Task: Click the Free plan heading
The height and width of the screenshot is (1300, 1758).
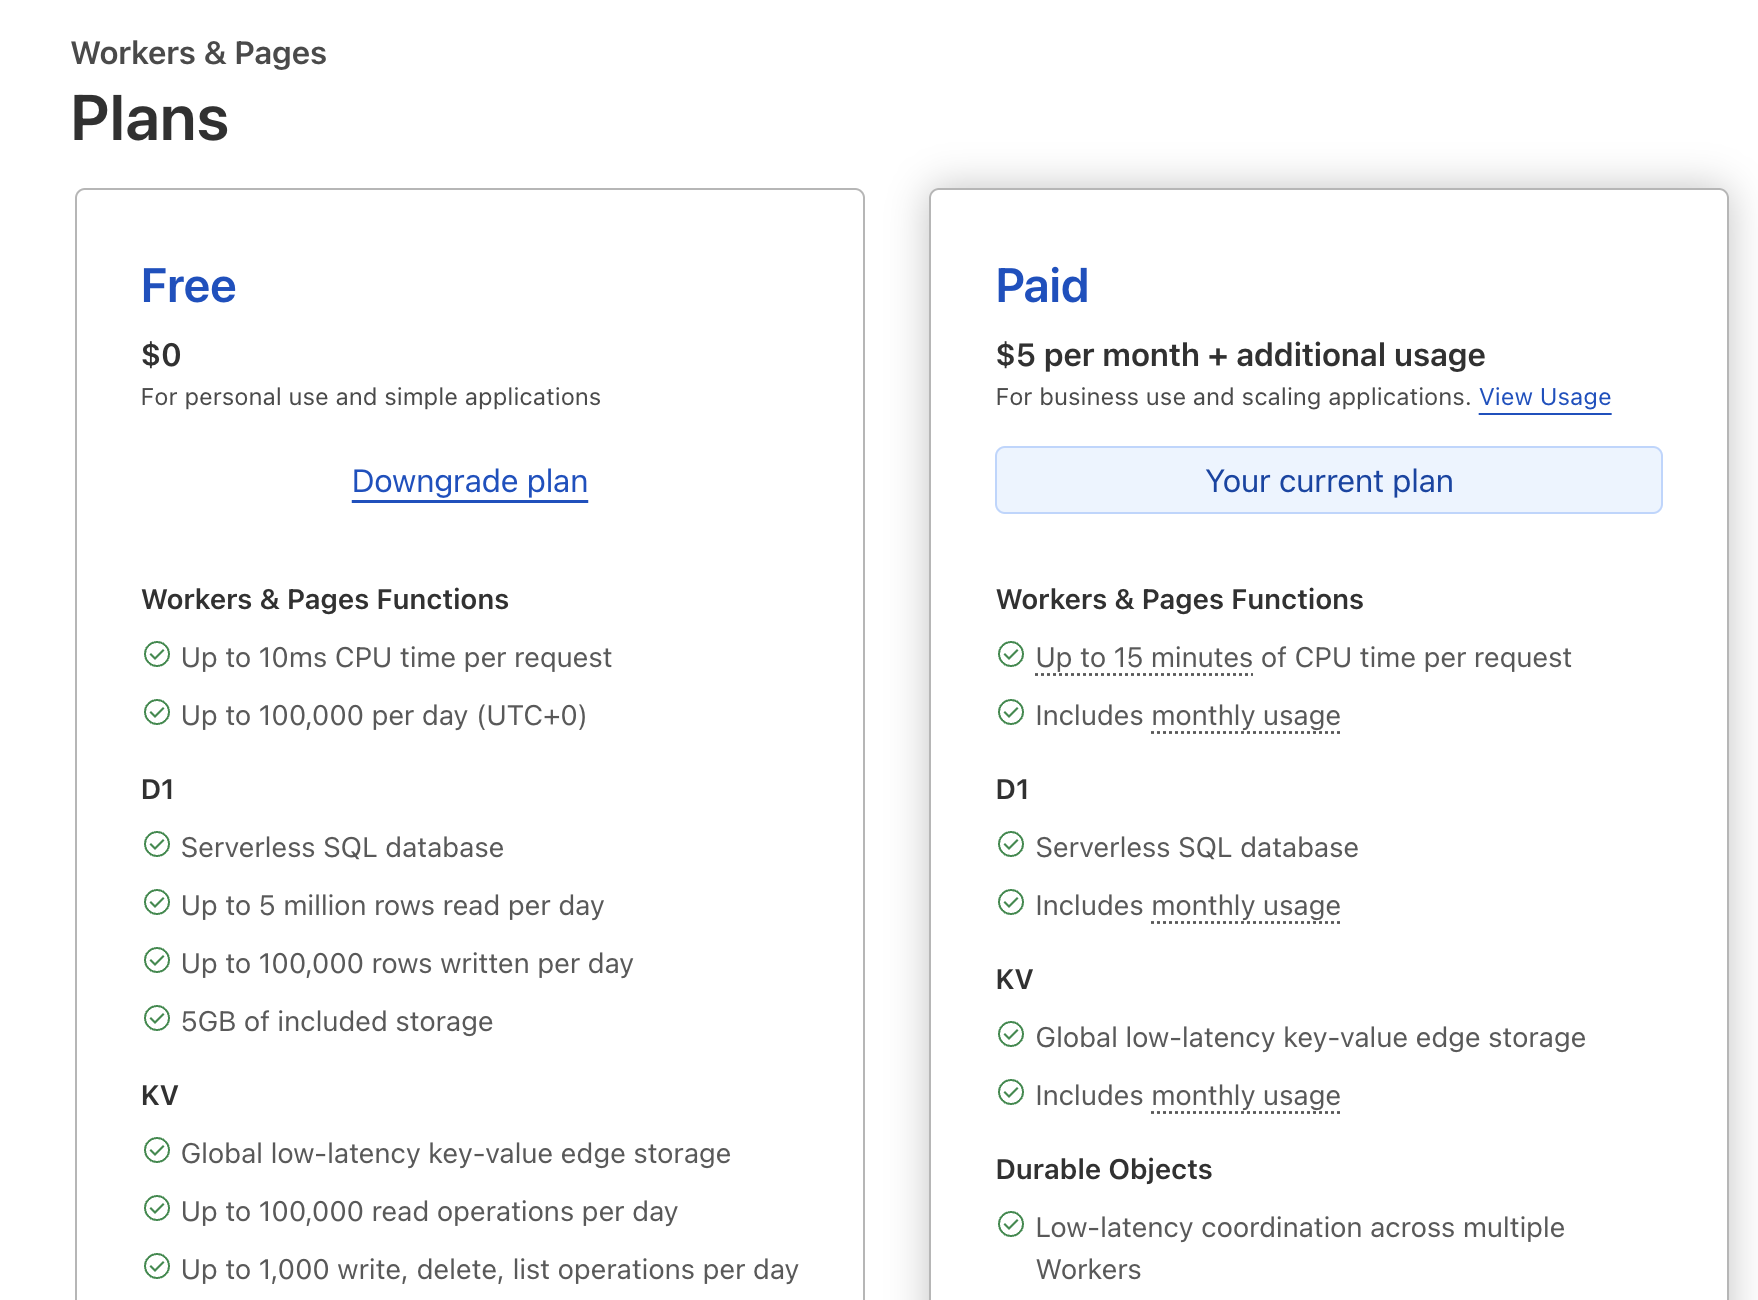Action: coord(188,286)
